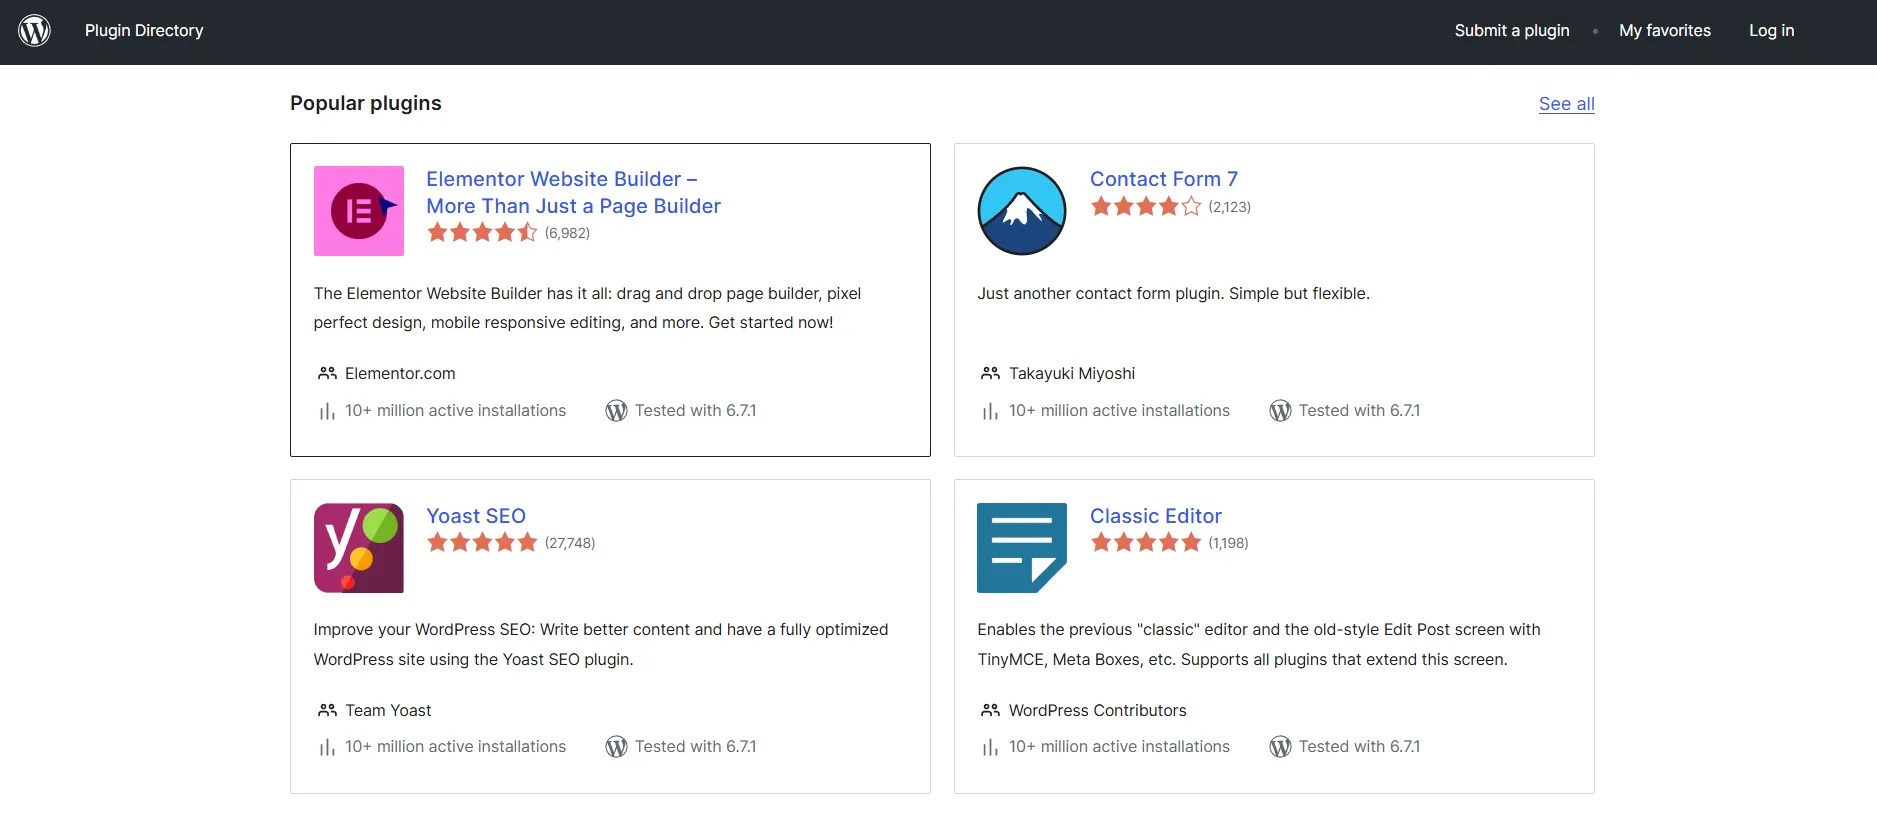Click the author icon beside Team Yoast
Image resolution: width=1877 pixels, height=814 pixels.
pos(327,710)
